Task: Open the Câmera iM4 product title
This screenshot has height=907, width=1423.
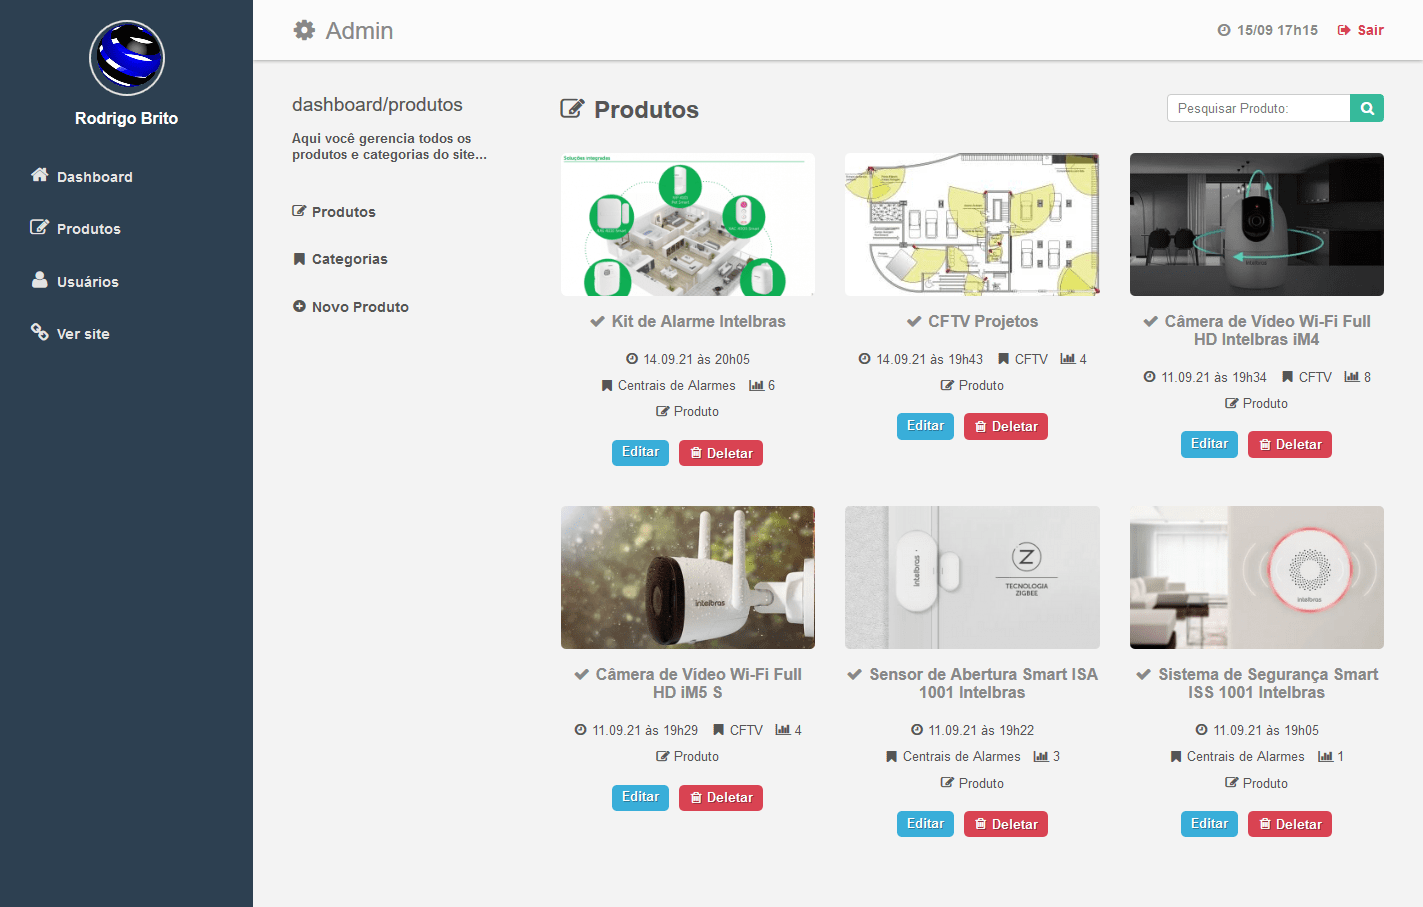Action: (x=1266, y=330)
